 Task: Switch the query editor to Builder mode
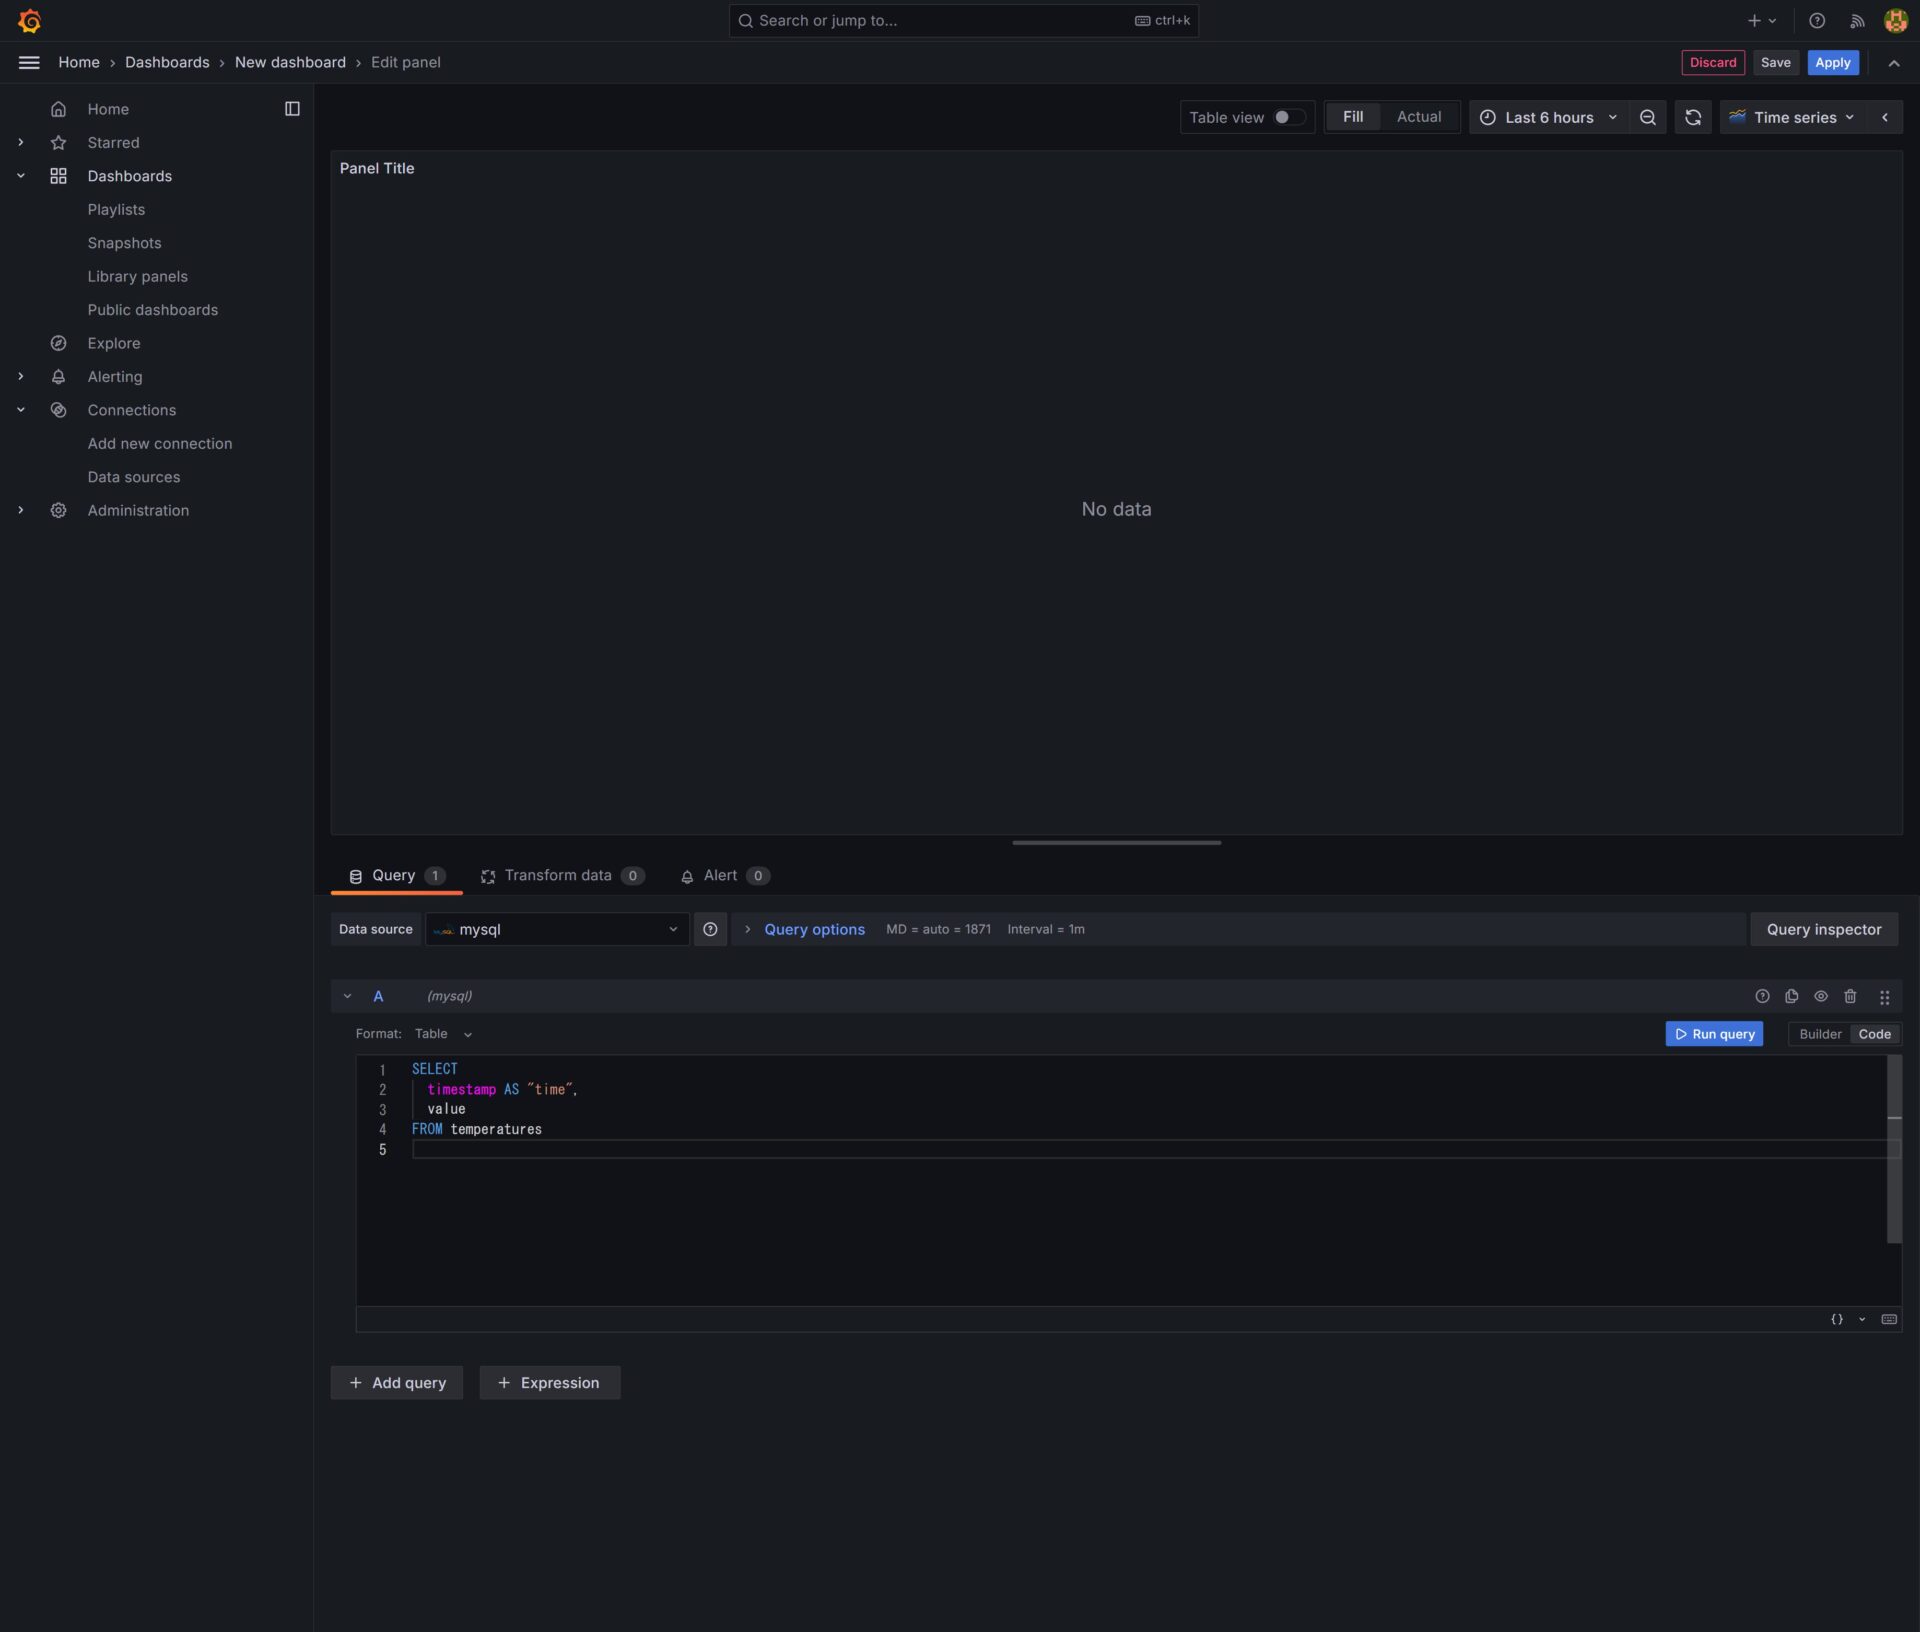point(1819,1034)
